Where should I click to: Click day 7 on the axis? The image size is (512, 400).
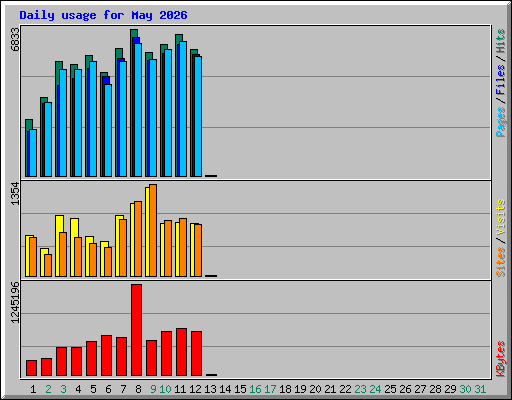pyautogui.click(x=123, y=389)
